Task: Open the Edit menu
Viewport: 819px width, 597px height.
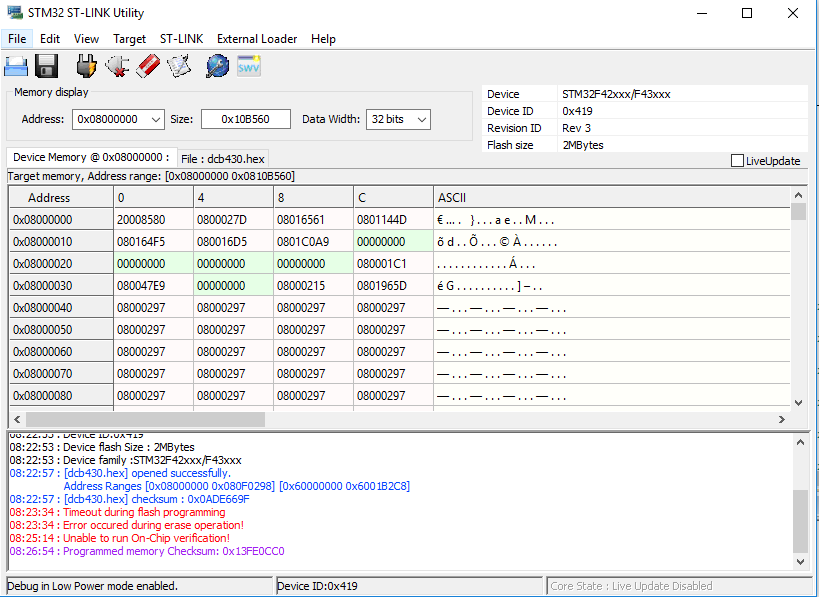Action: 50,39
